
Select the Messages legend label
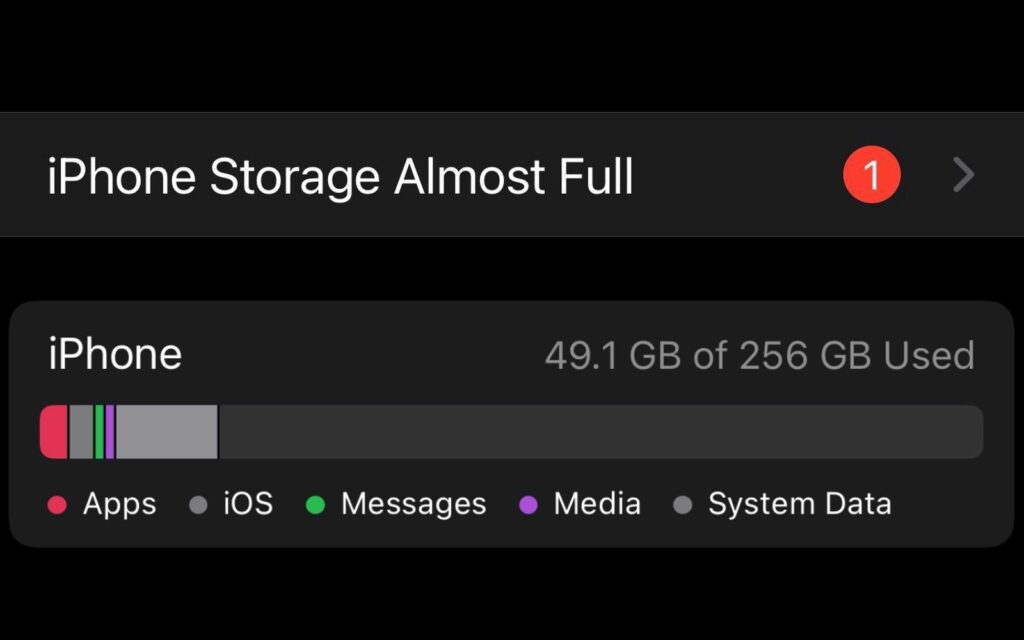click(x=413, y=504)
